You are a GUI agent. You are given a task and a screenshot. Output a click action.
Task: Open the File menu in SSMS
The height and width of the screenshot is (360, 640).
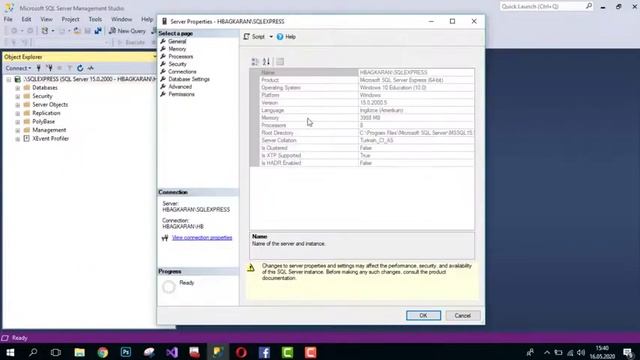tap(8, 19)
